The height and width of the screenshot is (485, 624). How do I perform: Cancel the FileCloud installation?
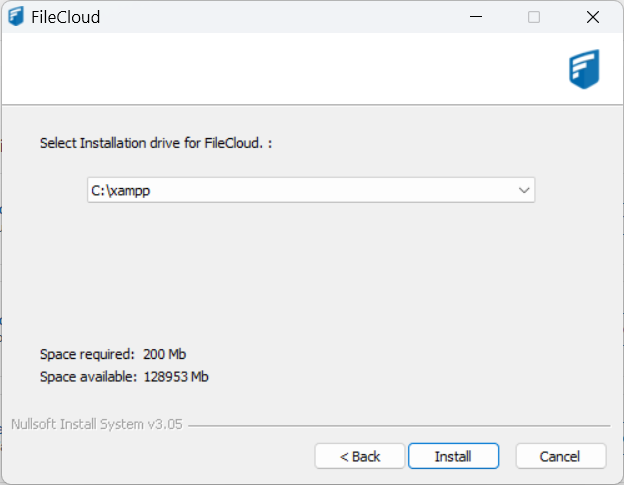[560, 456]
